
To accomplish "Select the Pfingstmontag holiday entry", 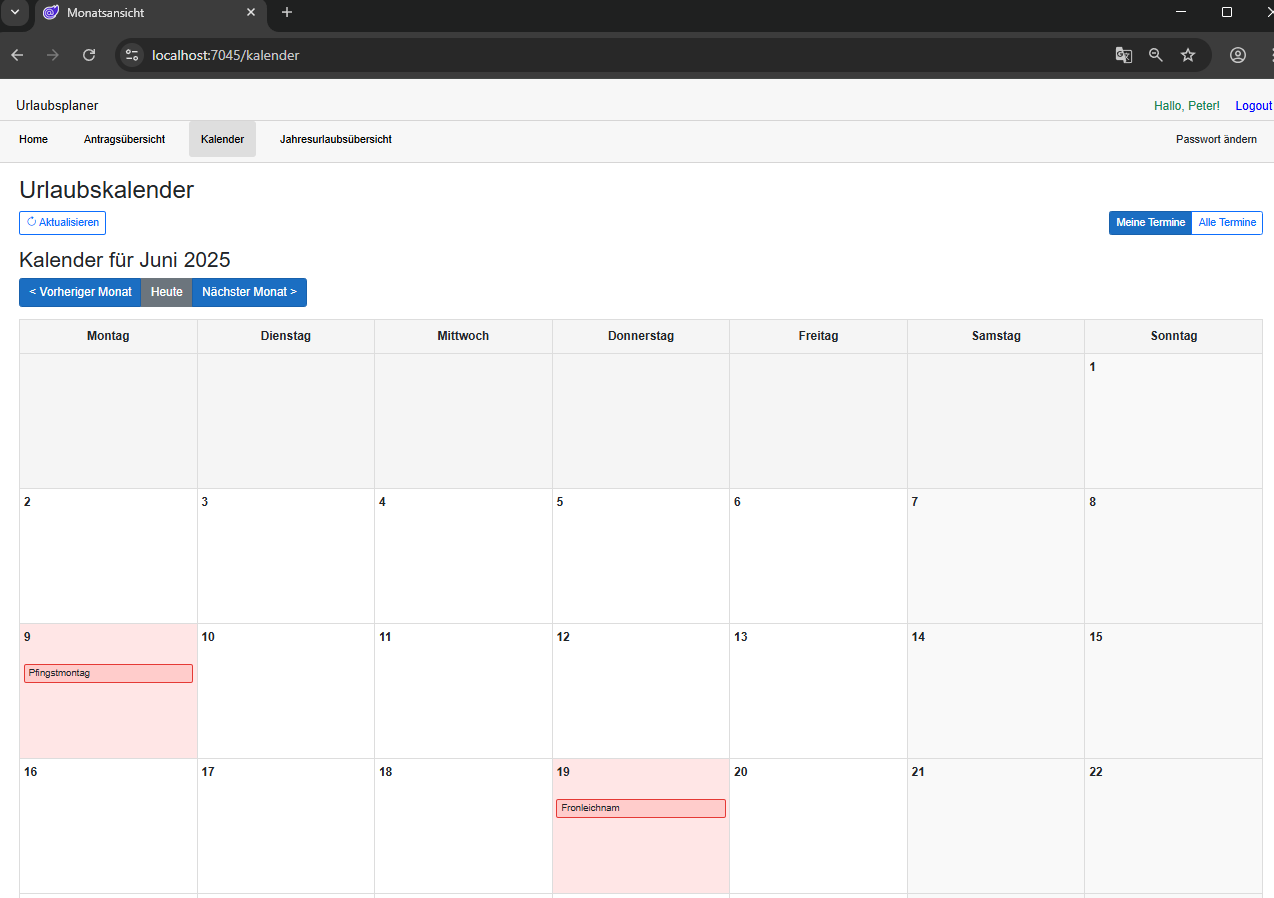I will tap(108, 673).
